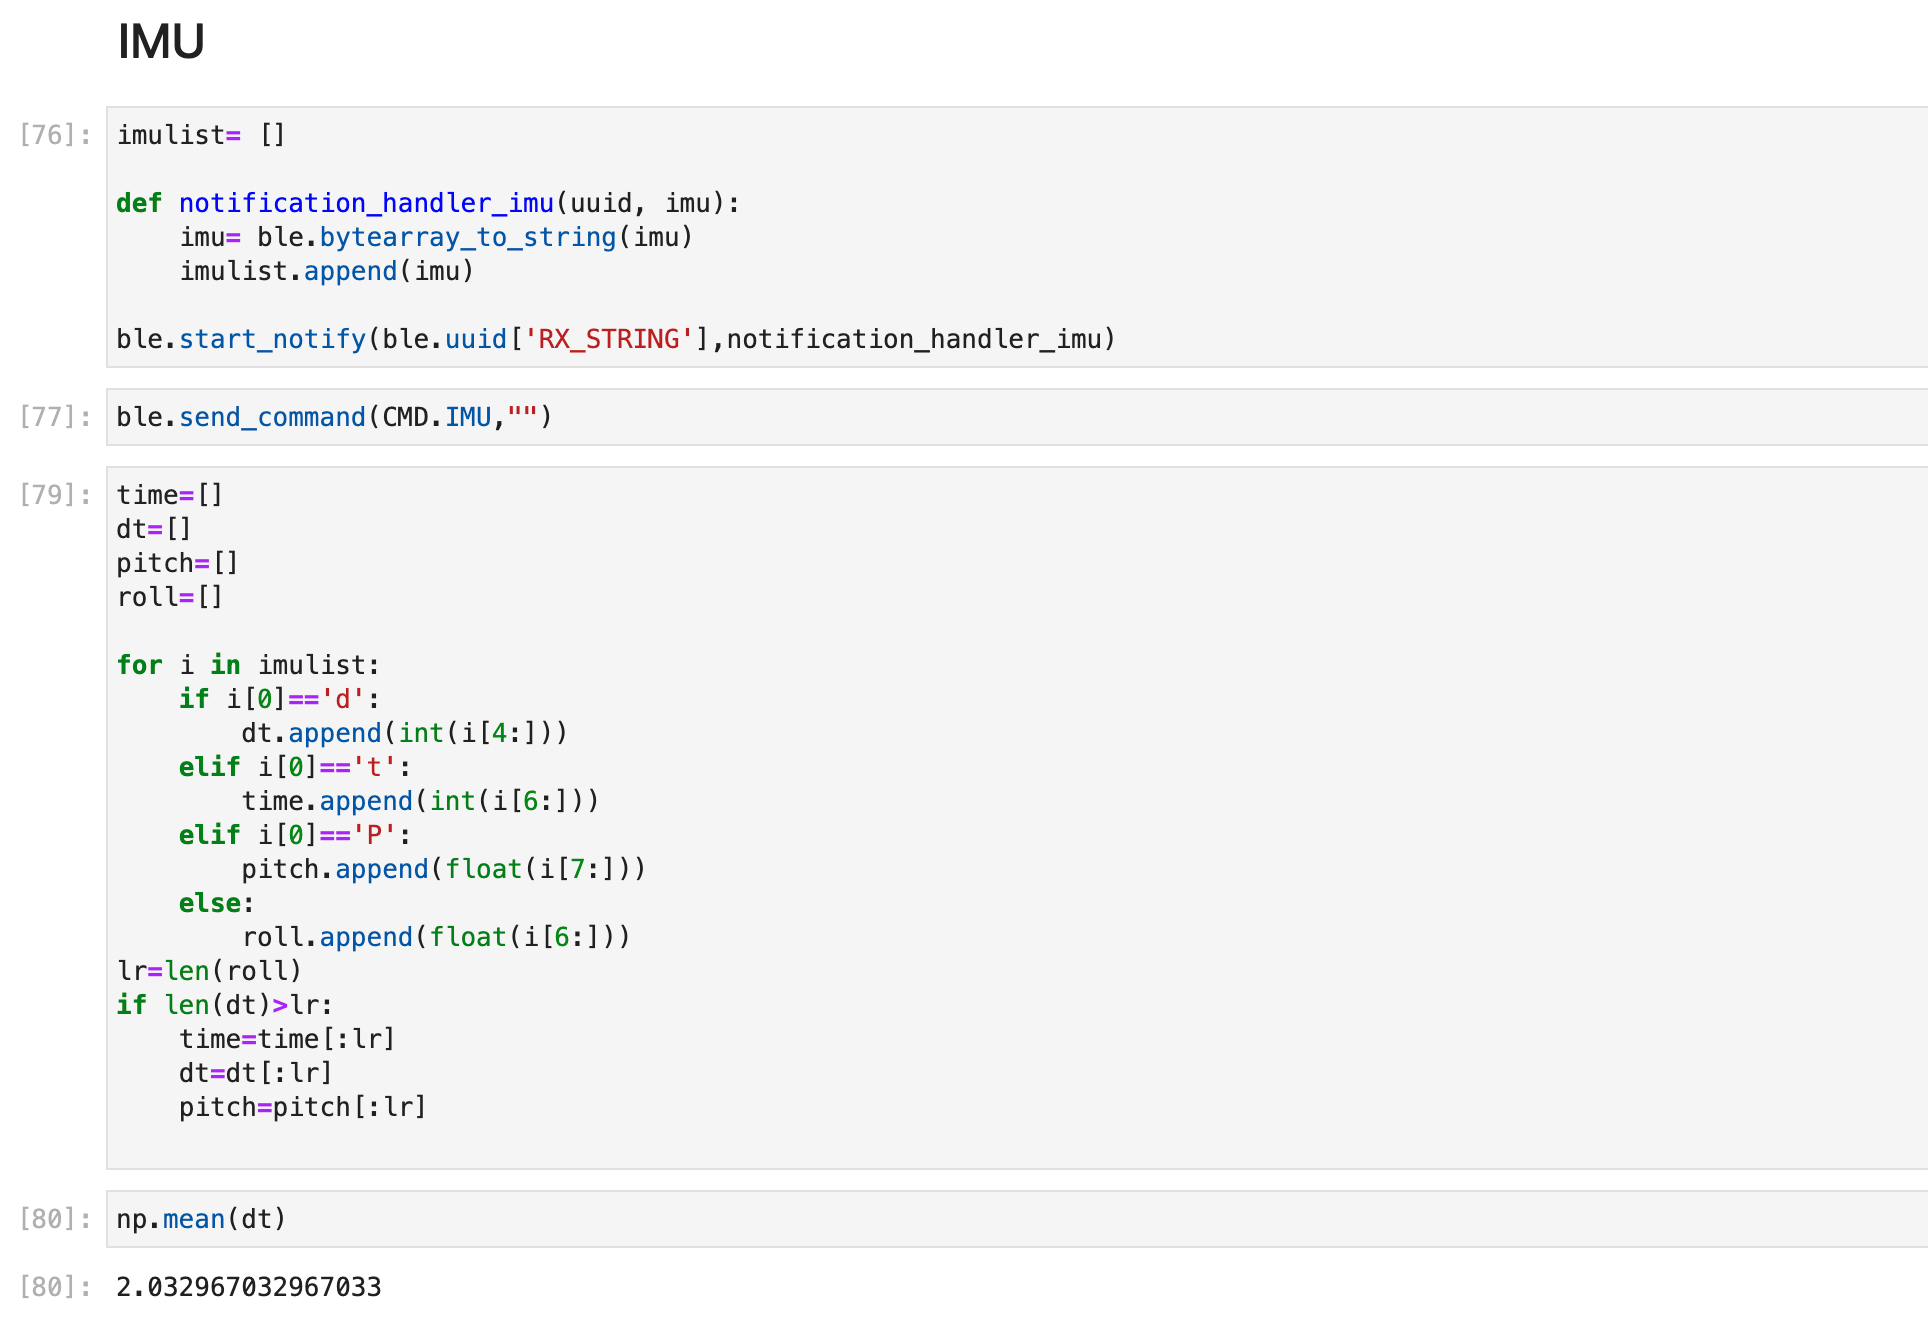Click the input prompt label of cell 80
Screen dimensions: 1928x1322
(x=55, y=1219)
